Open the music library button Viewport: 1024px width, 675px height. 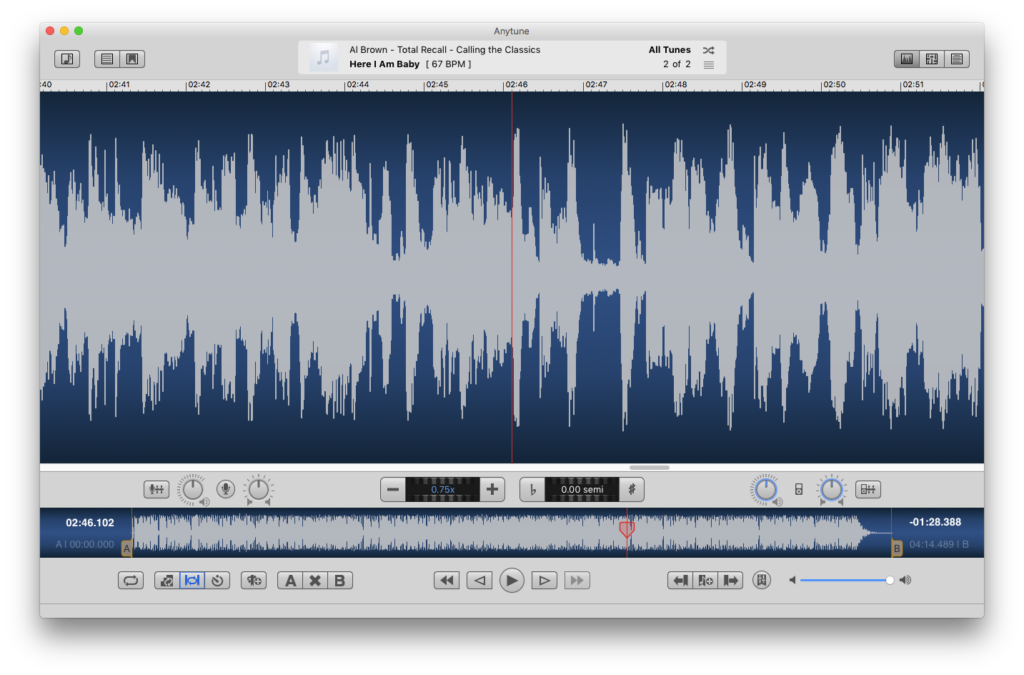[67, 59]
